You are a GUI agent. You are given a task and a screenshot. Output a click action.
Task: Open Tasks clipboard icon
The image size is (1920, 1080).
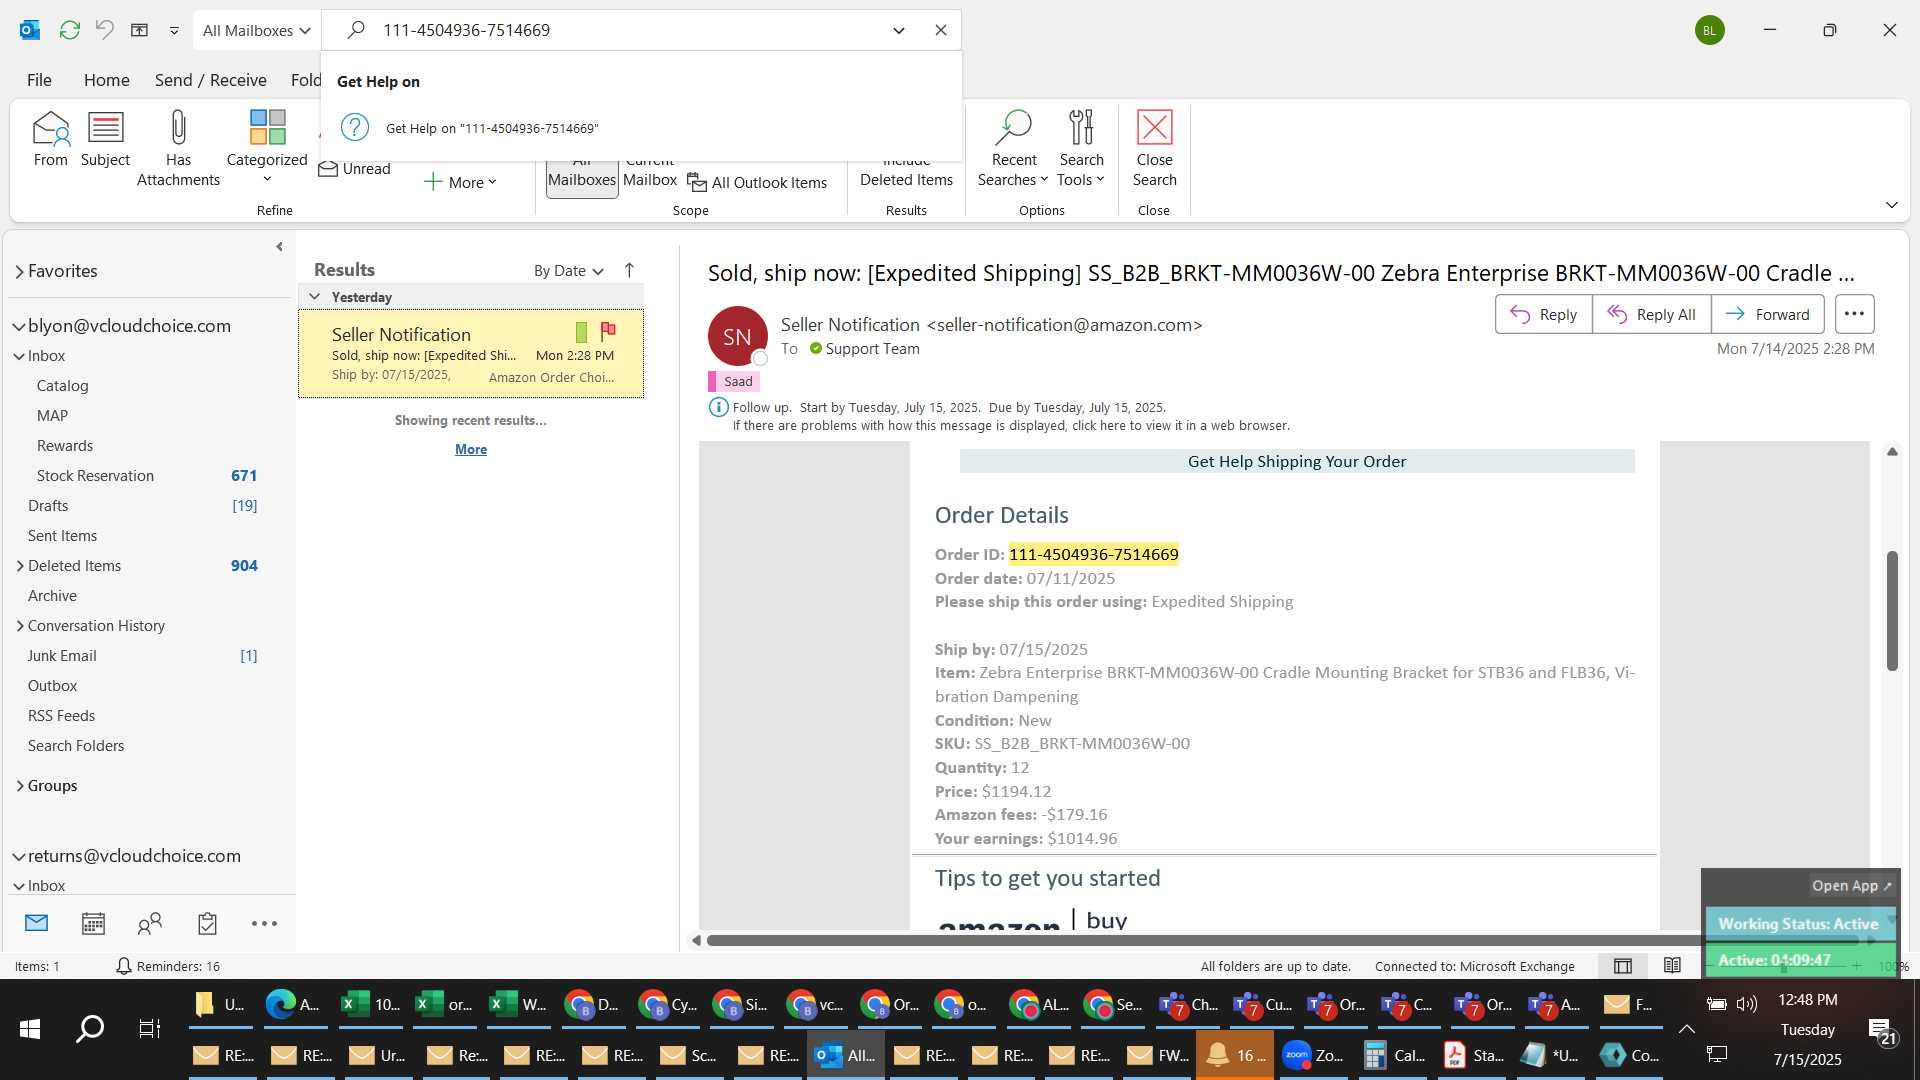[x=207, y=923]
